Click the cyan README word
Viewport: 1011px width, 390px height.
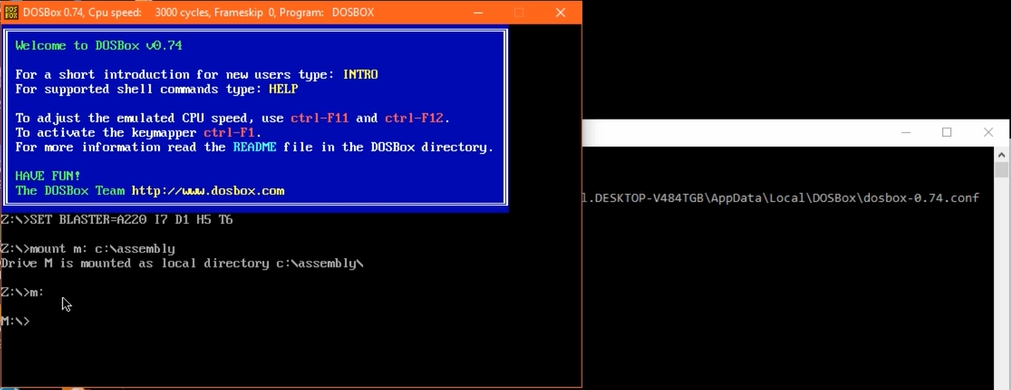point(255,147)
